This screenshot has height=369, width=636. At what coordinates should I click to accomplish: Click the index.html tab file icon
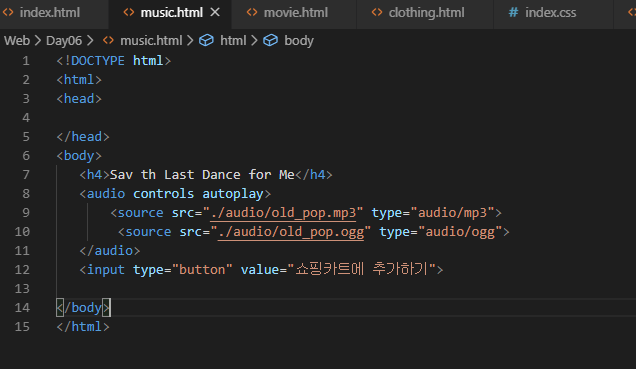(x=8, y=12)
